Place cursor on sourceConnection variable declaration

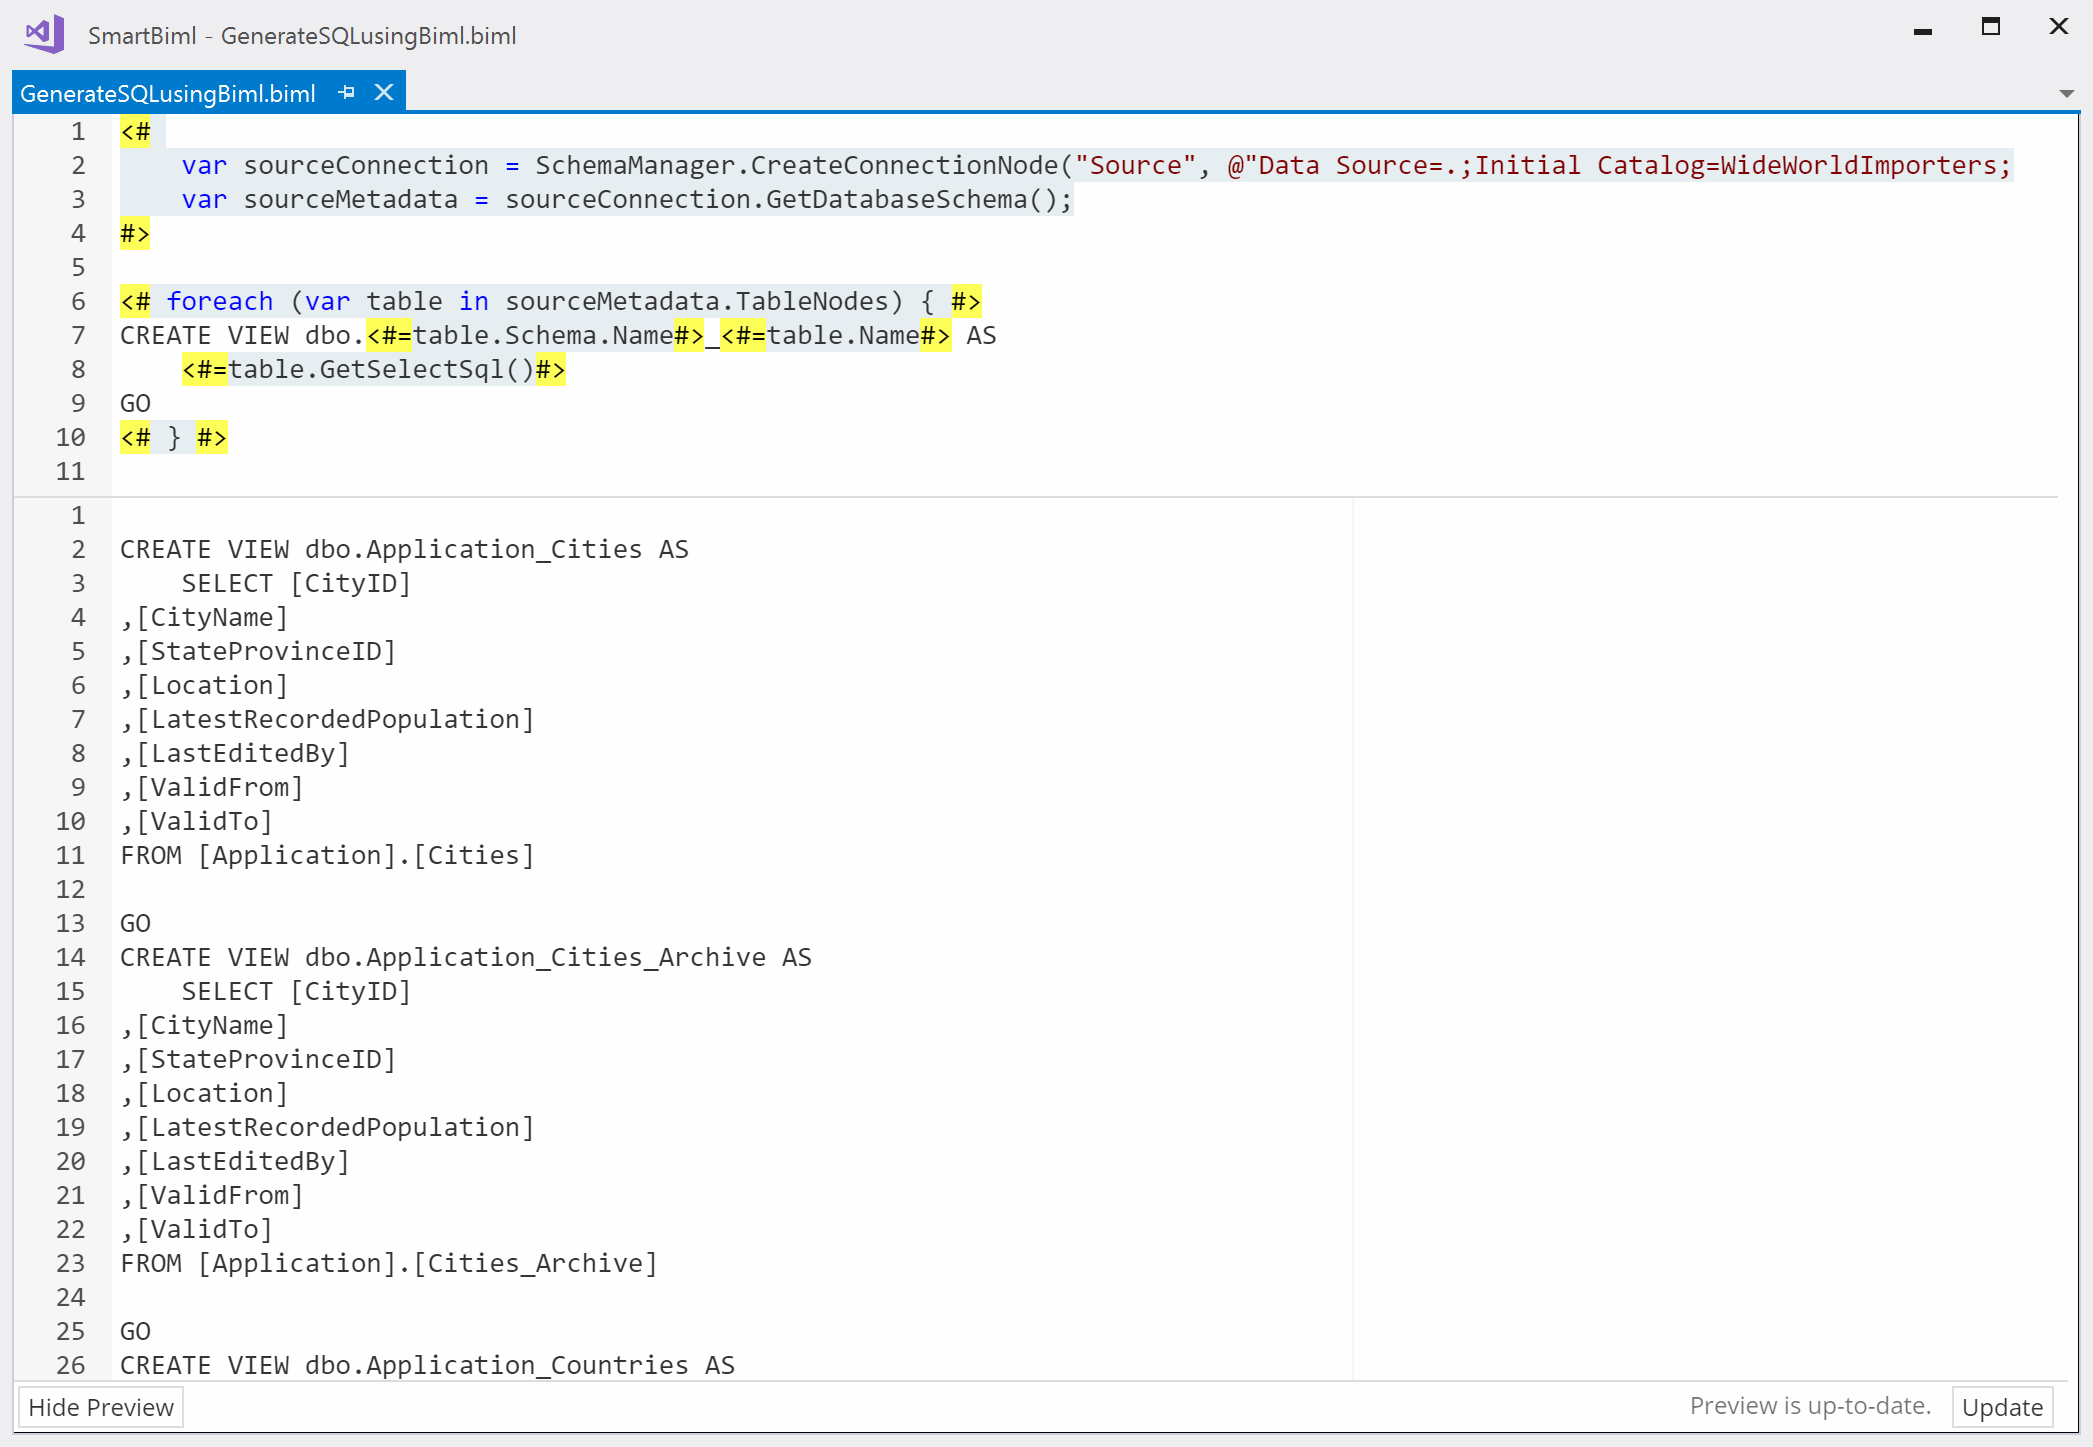tap(365, 165)
